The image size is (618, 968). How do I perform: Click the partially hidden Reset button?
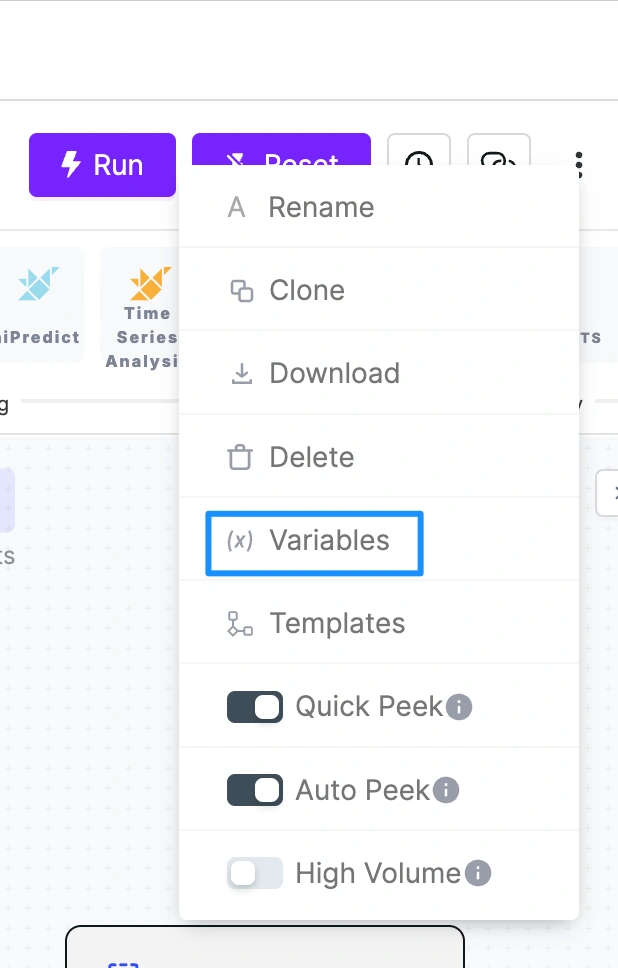pyautogui.click(x=282, y=149)
